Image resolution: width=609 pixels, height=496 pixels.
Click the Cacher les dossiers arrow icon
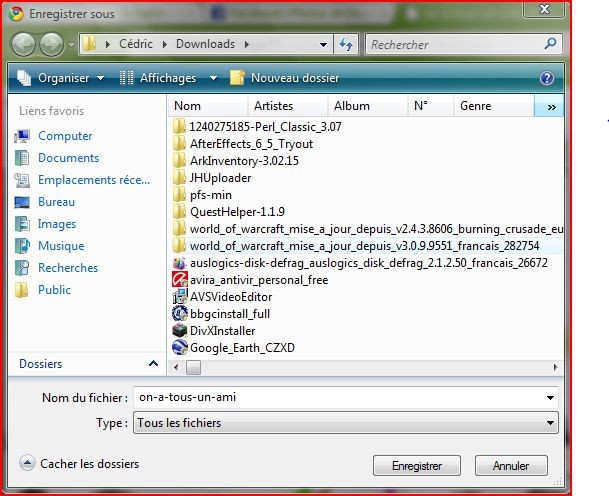tap(27, 463)
